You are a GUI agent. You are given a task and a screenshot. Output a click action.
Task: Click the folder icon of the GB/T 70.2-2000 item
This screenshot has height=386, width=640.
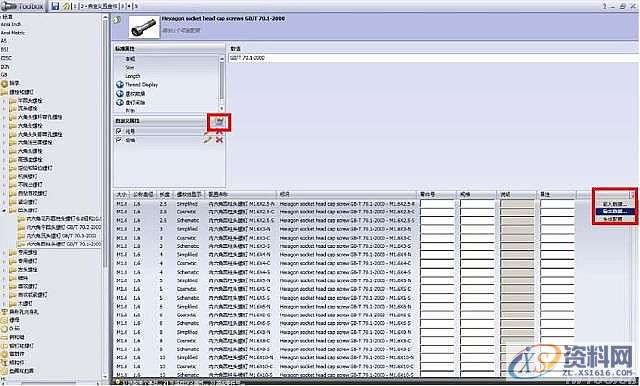pos(21,227)
